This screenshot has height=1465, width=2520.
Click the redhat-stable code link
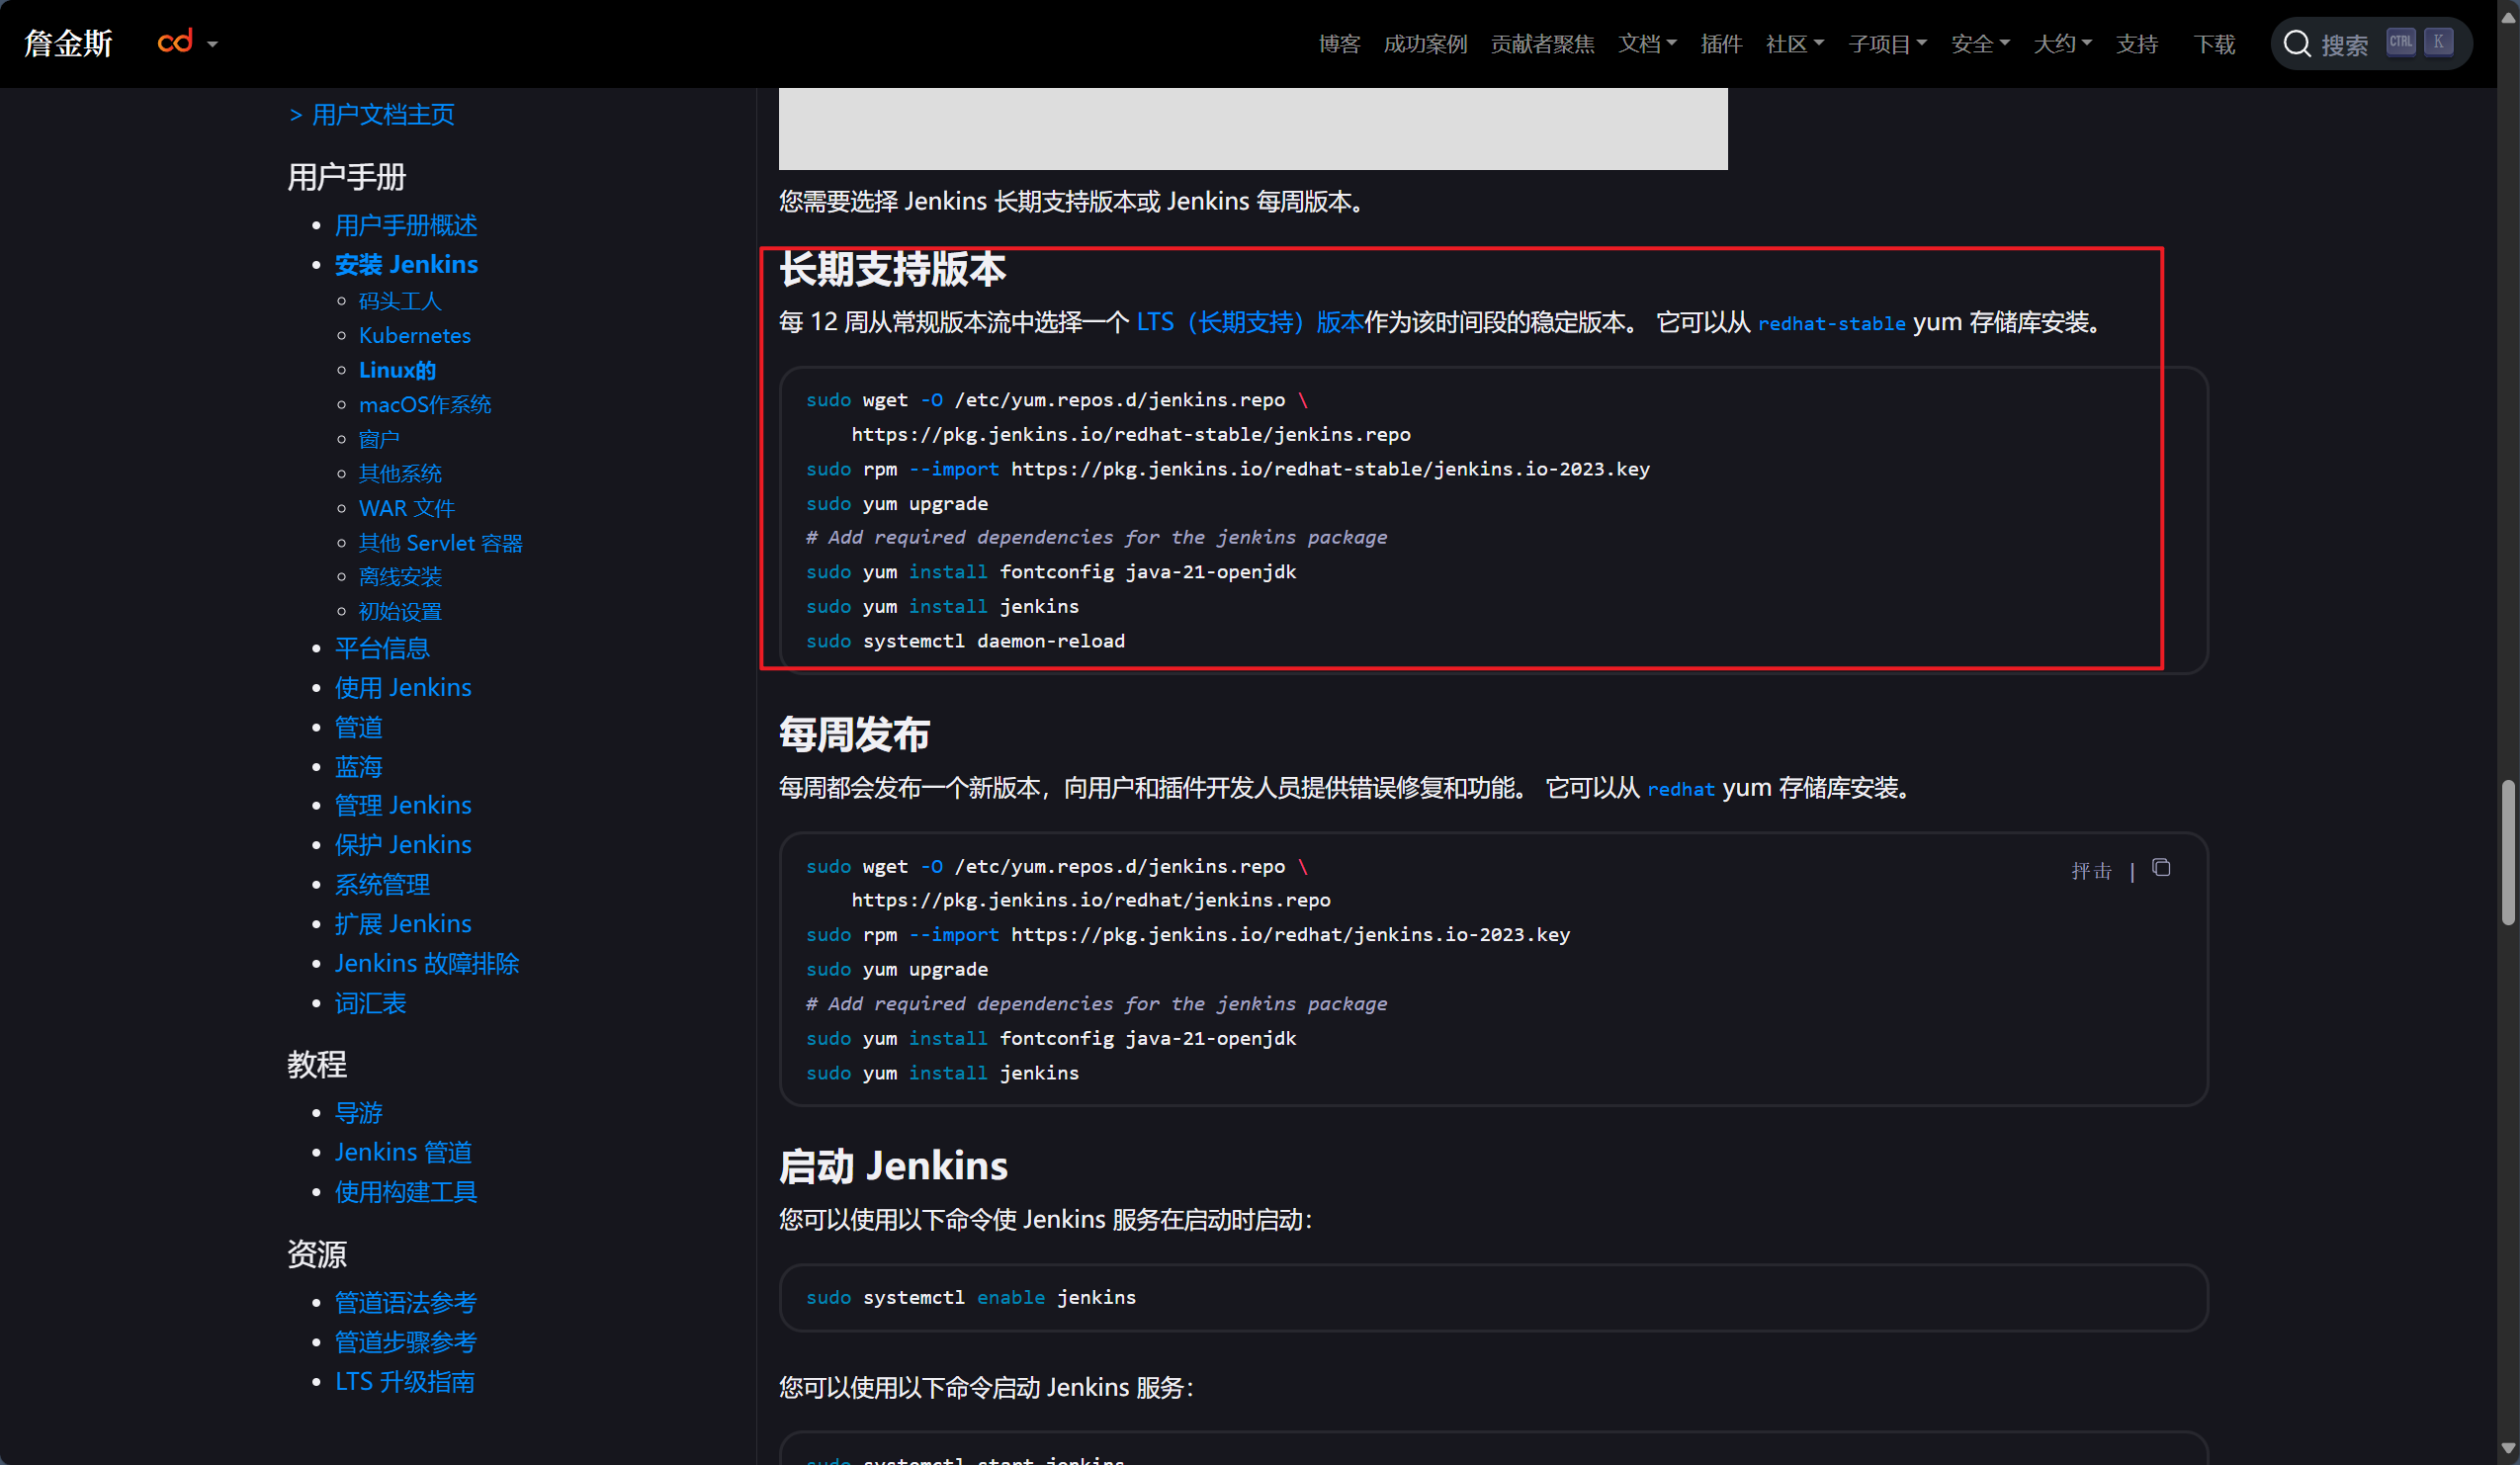(x=1831, y=324)
